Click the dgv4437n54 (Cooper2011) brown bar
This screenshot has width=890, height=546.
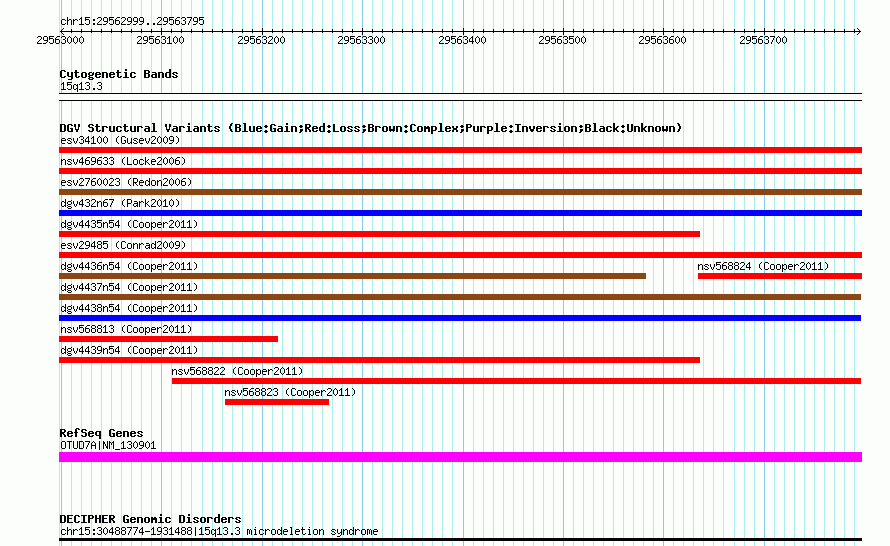tap(460, 297)
